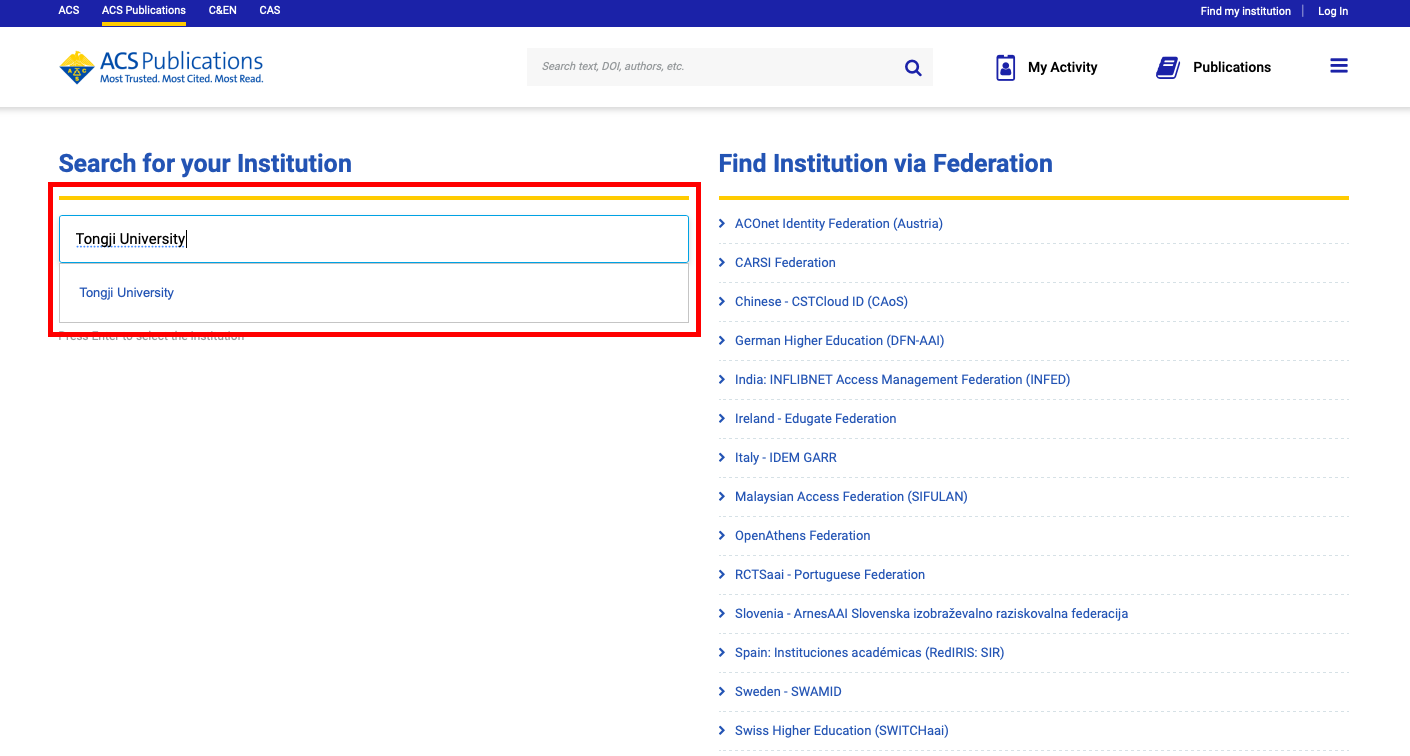Select the ACS Publications top tab

pyautogui.click(x=144, y=11)
